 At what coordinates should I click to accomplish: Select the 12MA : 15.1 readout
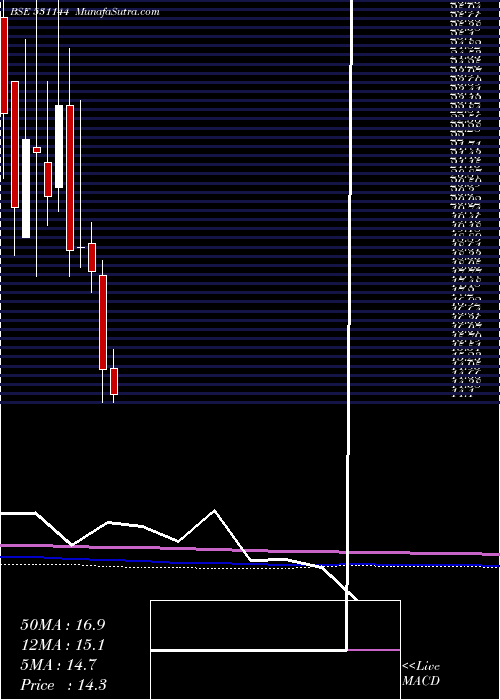[x=62, y=645]
